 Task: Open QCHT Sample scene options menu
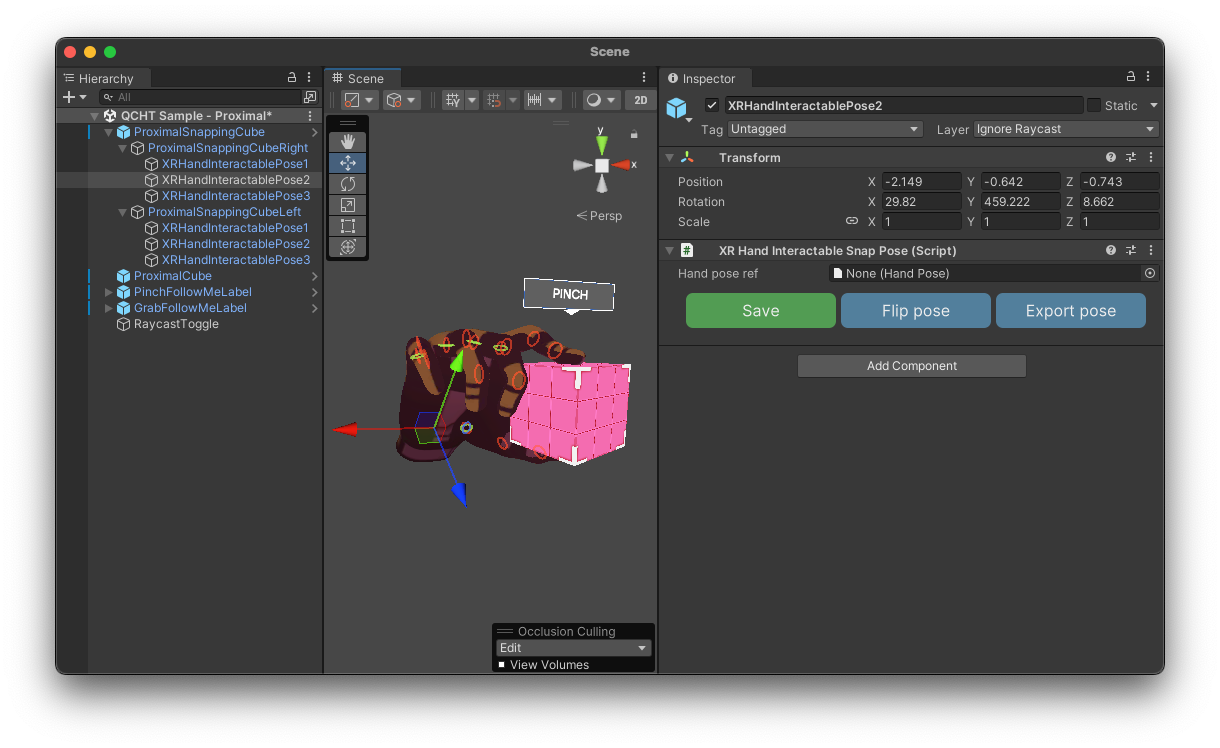310,116
